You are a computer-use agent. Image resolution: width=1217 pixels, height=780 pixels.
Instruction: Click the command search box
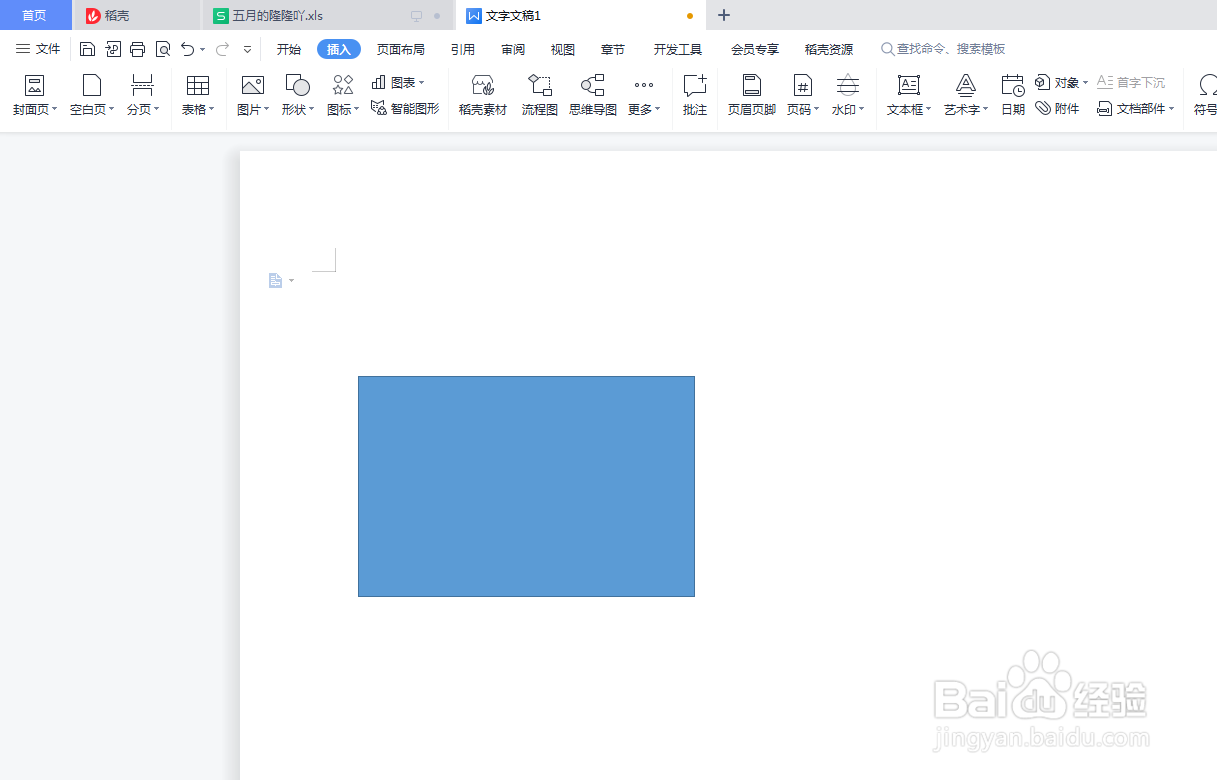(x=943, y=49)
